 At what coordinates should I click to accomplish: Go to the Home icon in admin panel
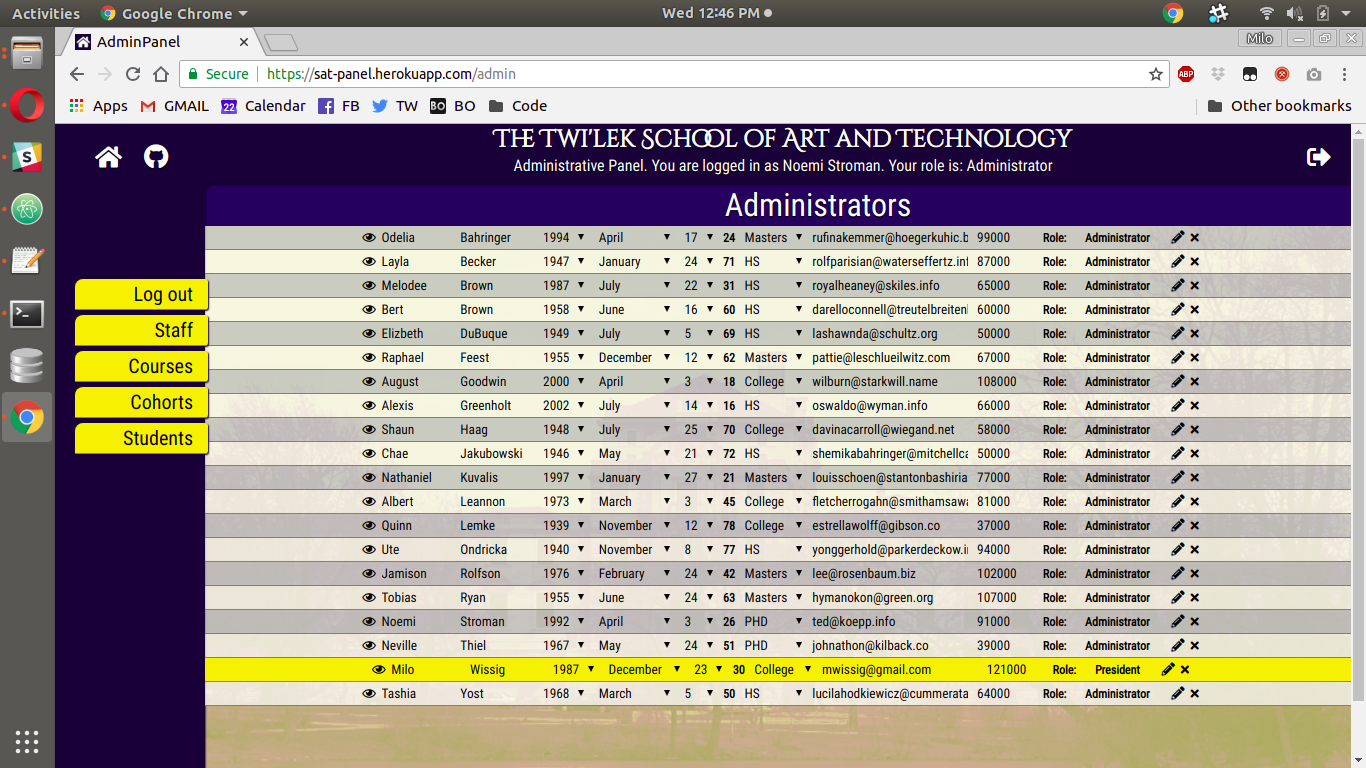click(108, 157)
